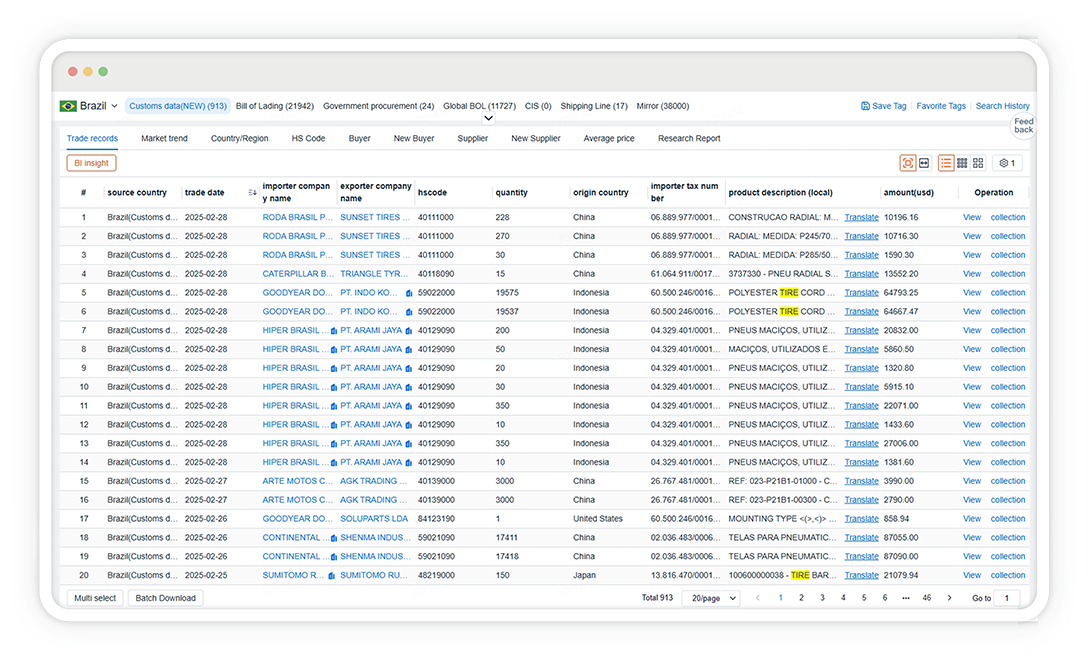
Task: Sort by trade date column icon
Action: click(x=252, y=193)
